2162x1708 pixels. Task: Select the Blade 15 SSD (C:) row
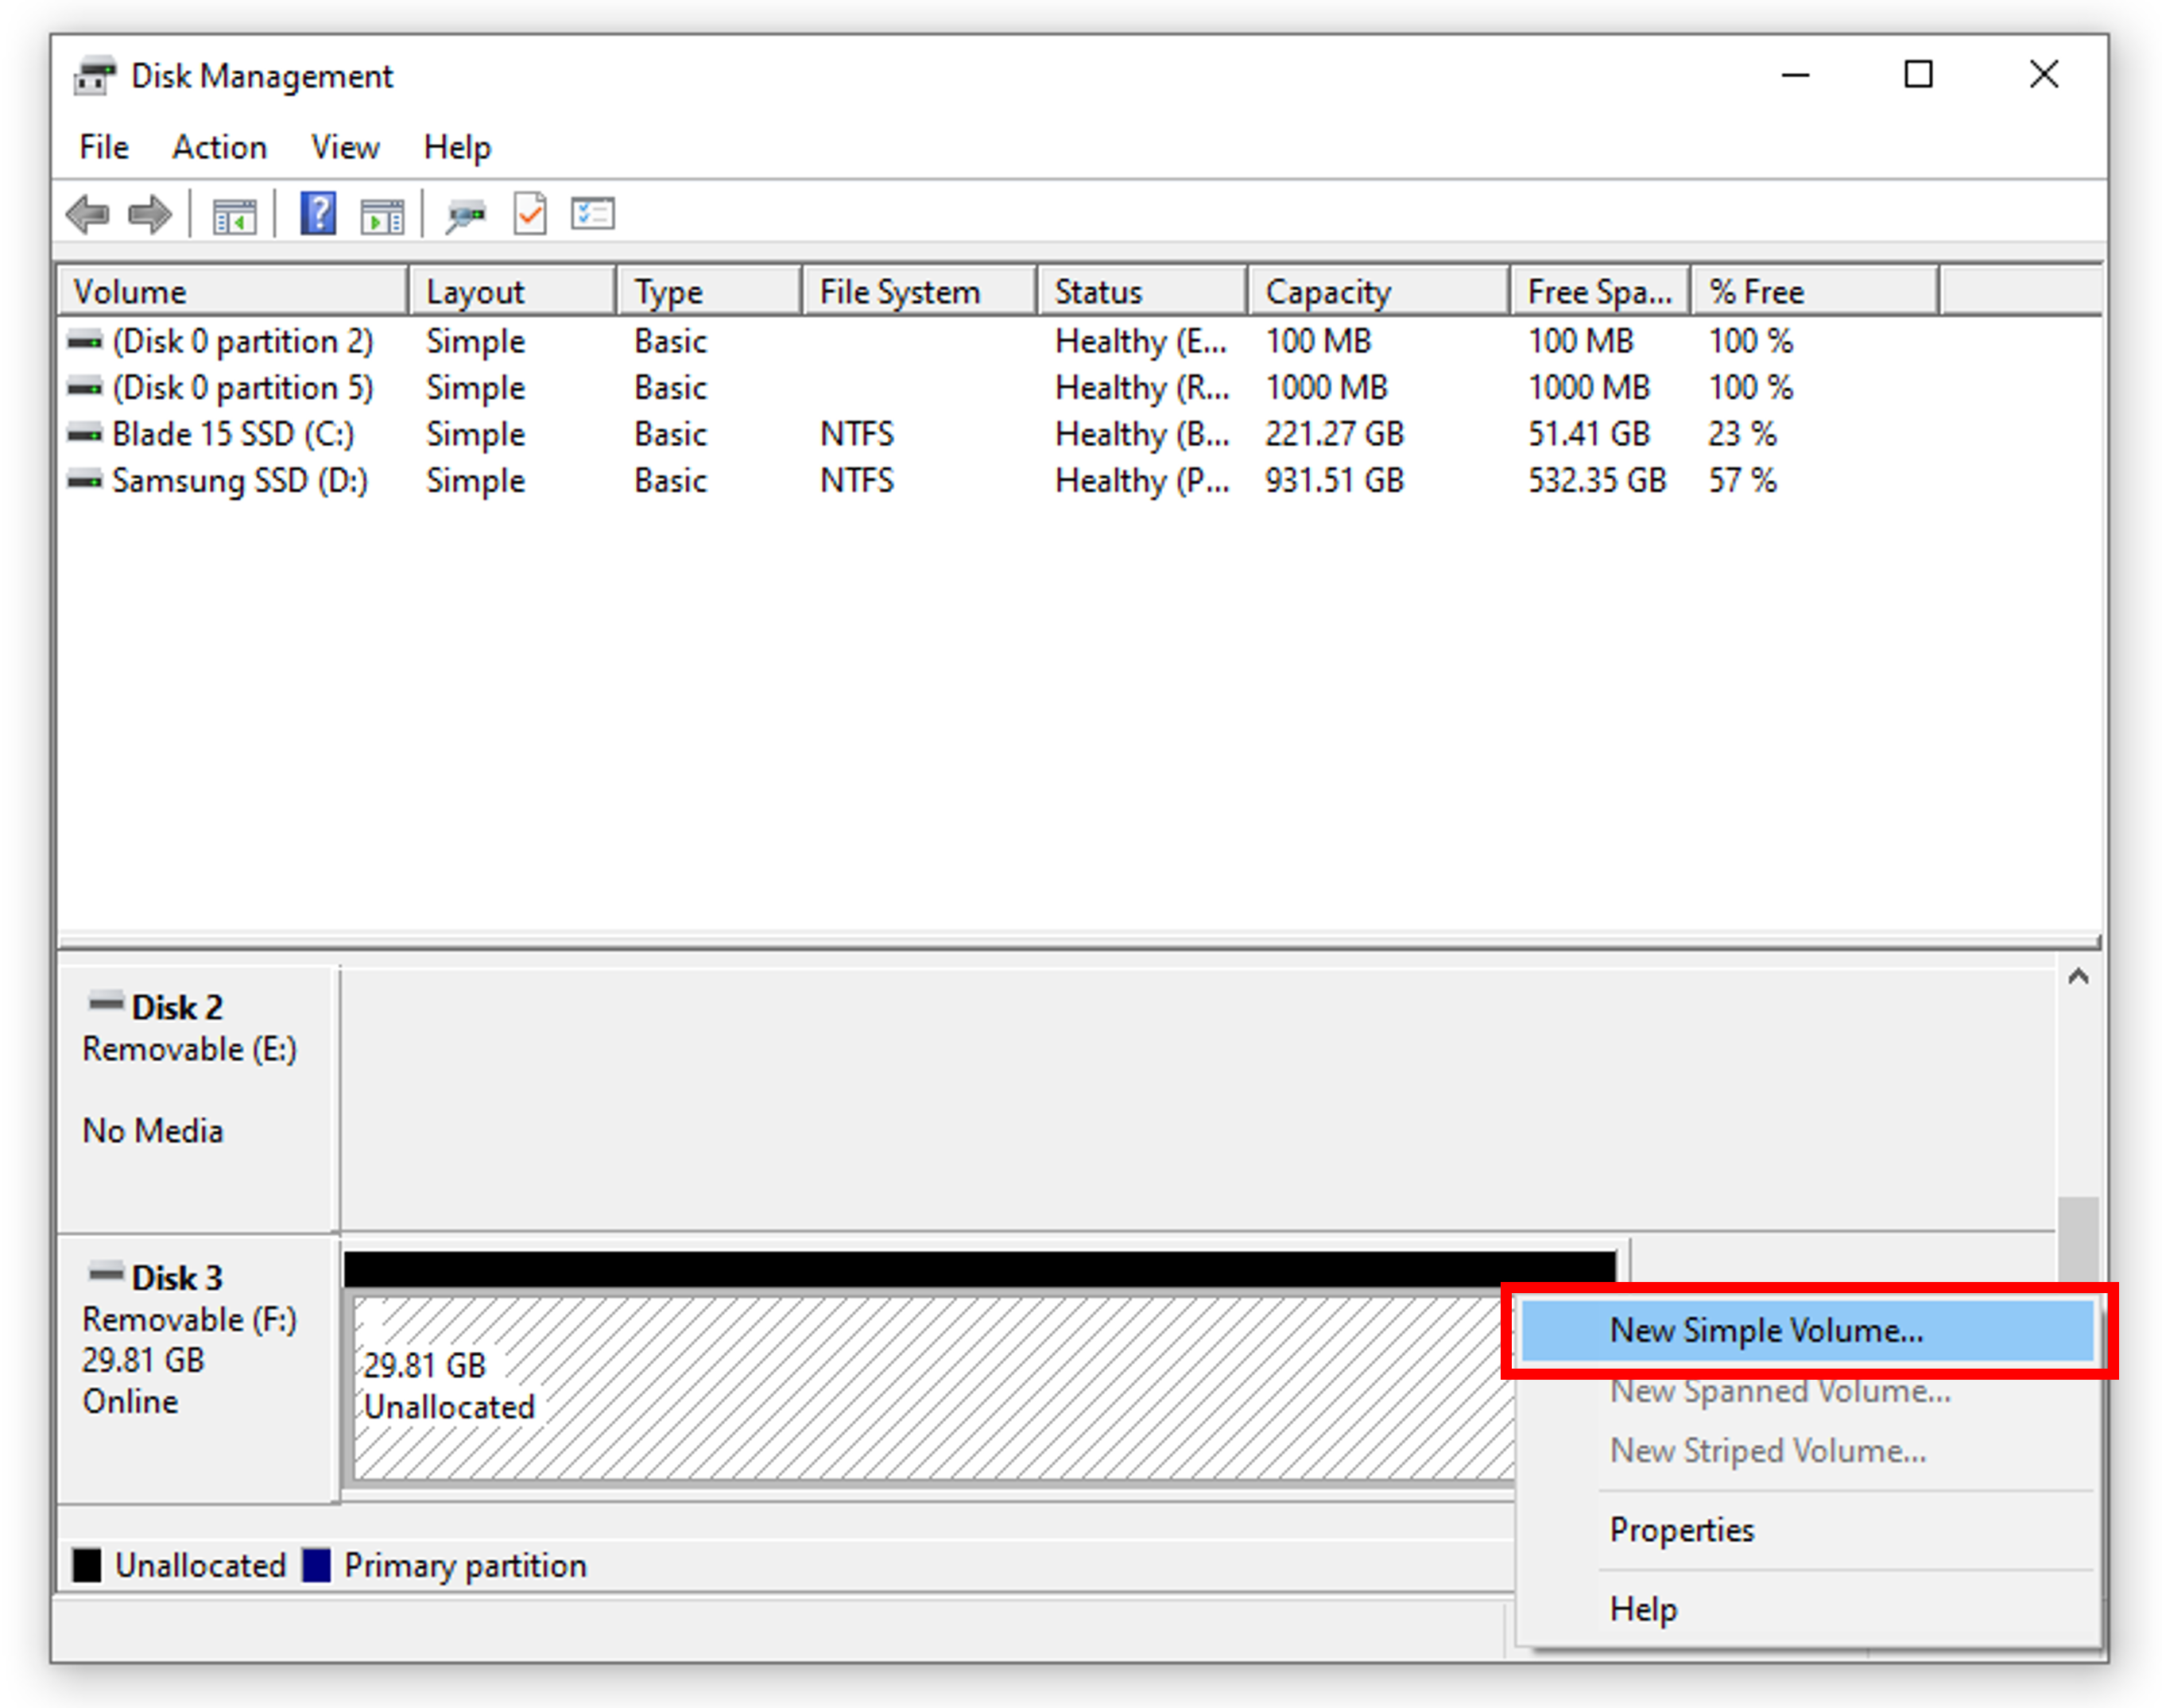[x=232, y=434]
